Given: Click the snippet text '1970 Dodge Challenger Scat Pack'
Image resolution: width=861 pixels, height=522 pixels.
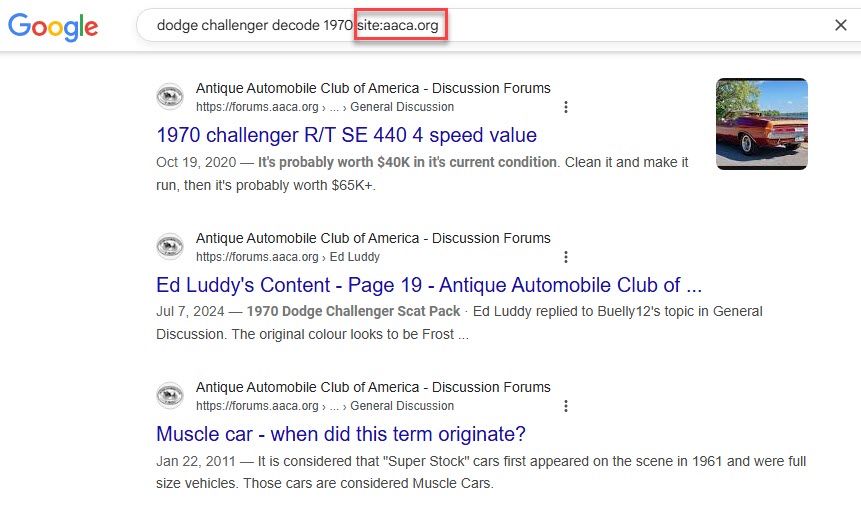Looking at the screenshot, I should [353, 311].
